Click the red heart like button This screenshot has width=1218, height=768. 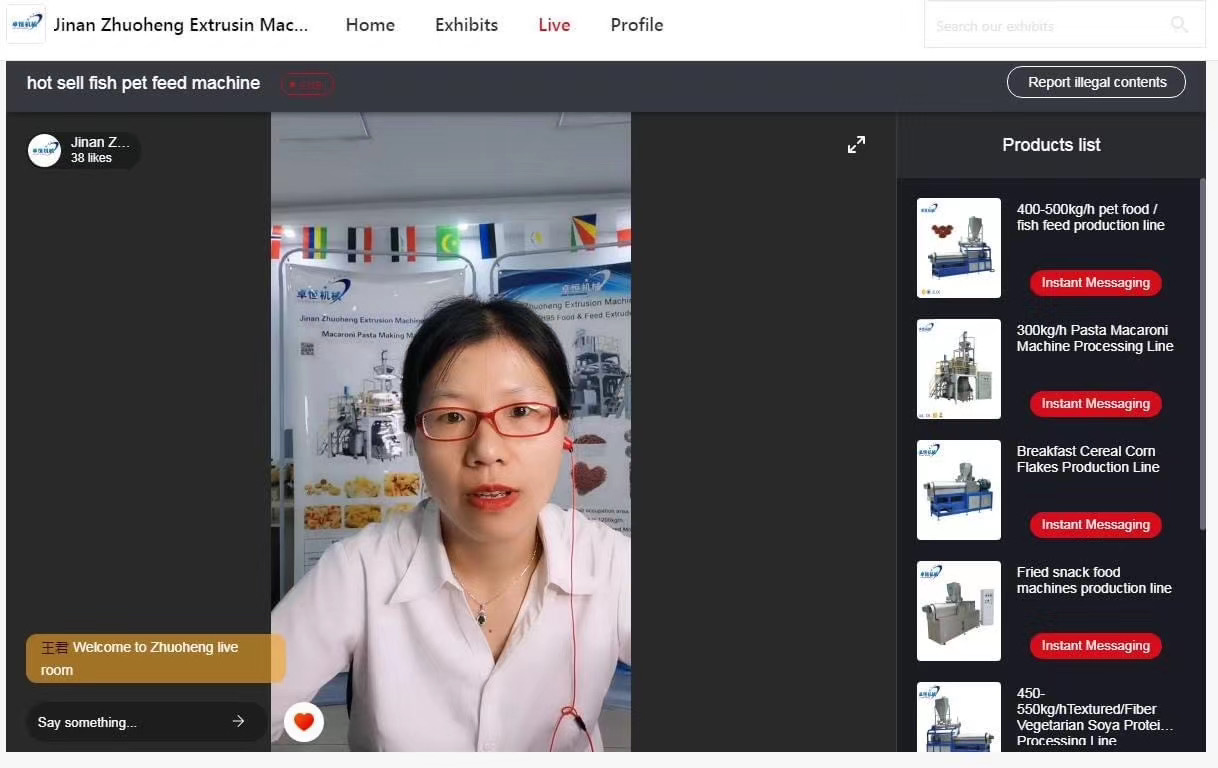304,722
